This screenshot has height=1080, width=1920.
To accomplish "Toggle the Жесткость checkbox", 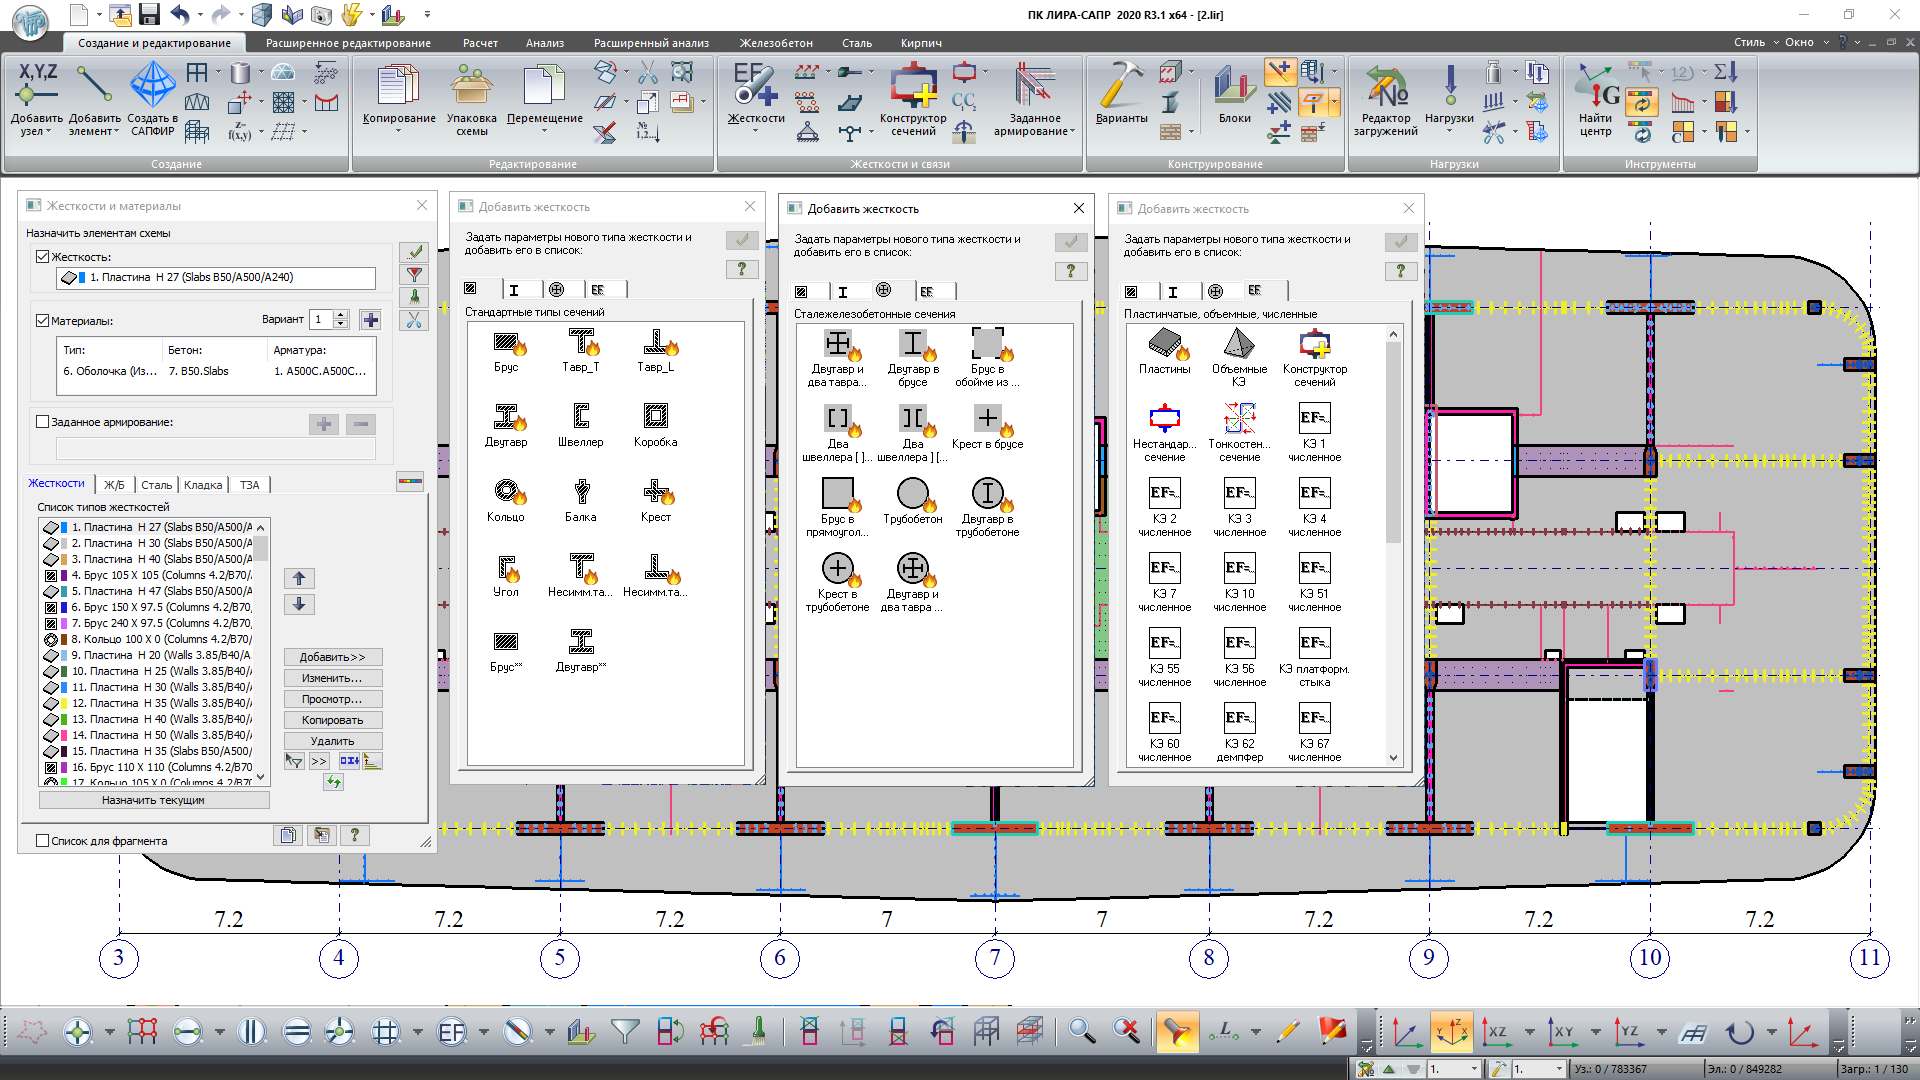I will [43, 257].
